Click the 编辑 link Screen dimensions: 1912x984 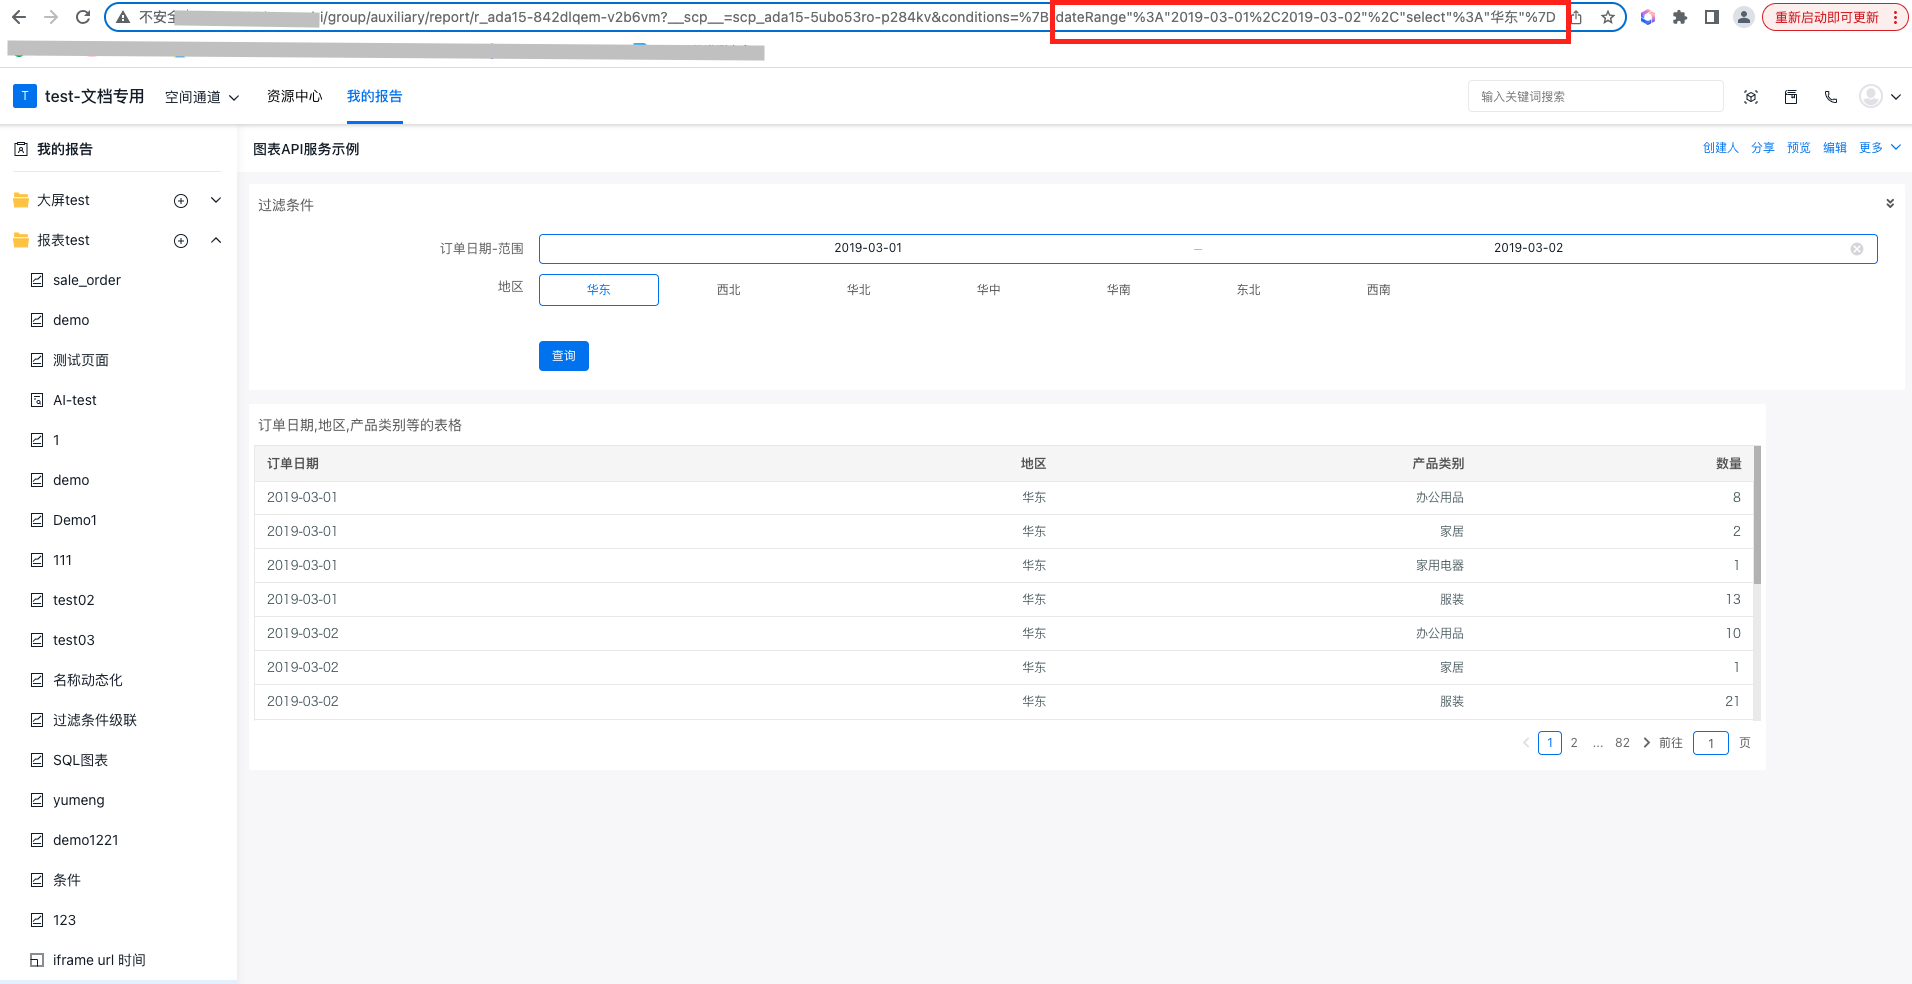1835,148
